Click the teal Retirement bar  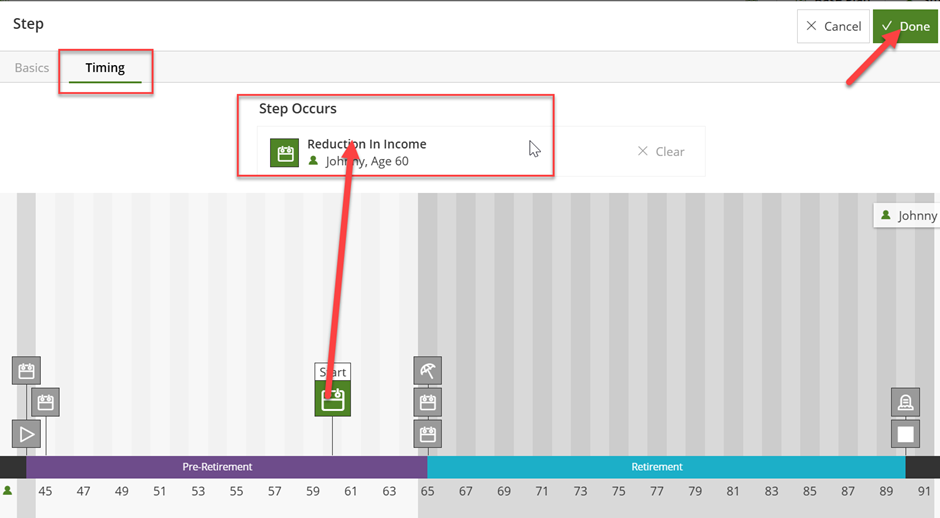[657, 467]
